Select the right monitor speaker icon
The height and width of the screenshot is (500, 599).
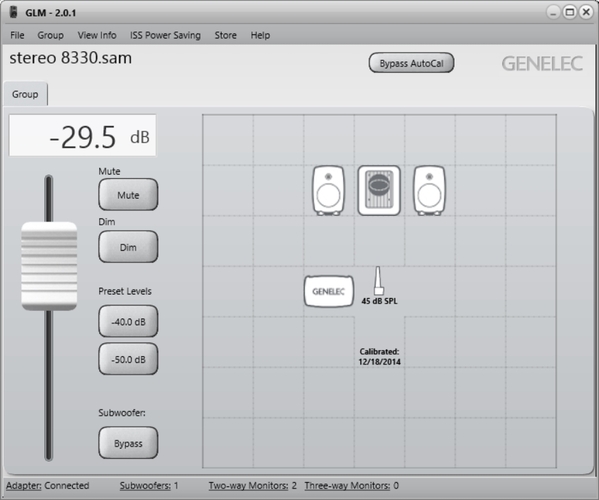(429, 191)
